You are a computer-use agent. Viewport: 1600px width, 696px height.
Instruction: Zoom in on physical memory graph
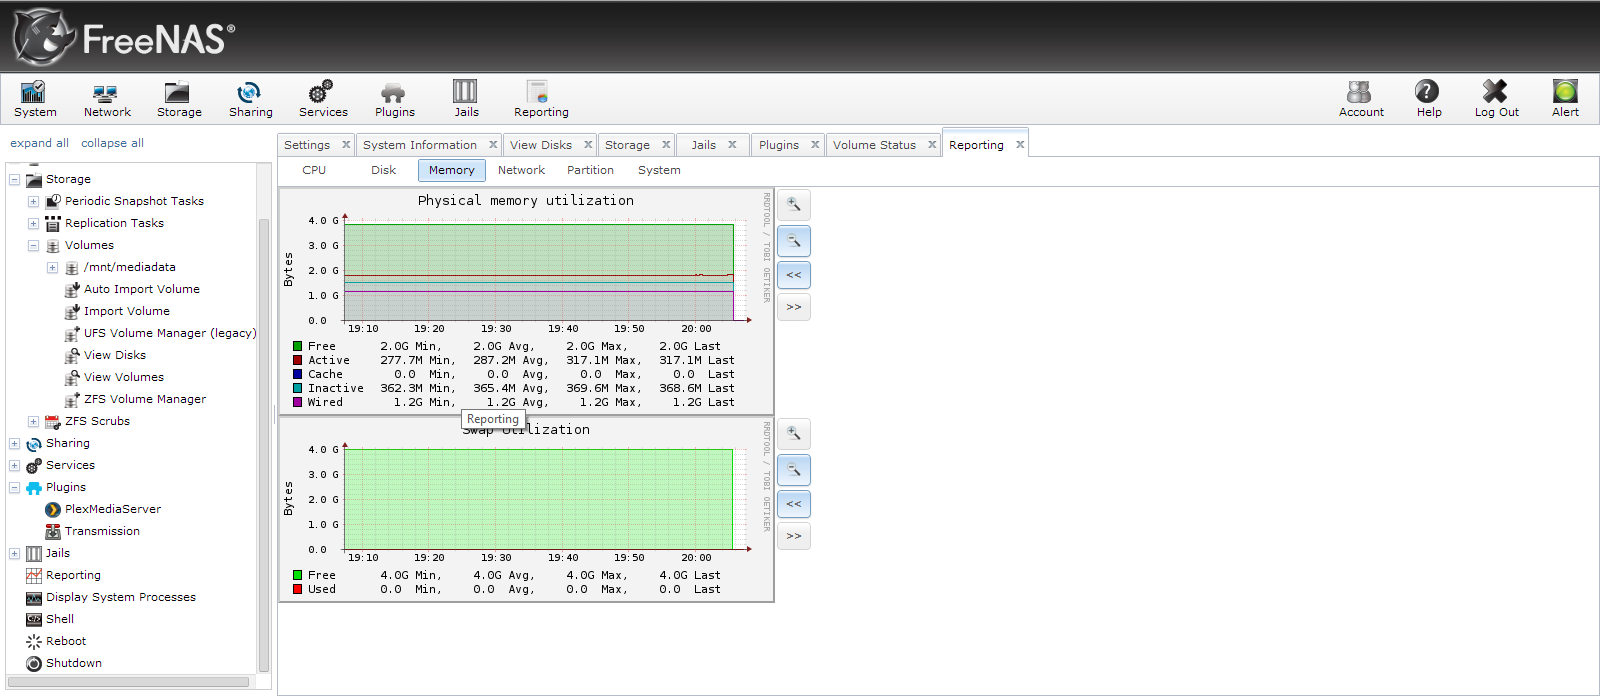click(x=794, y=205)
